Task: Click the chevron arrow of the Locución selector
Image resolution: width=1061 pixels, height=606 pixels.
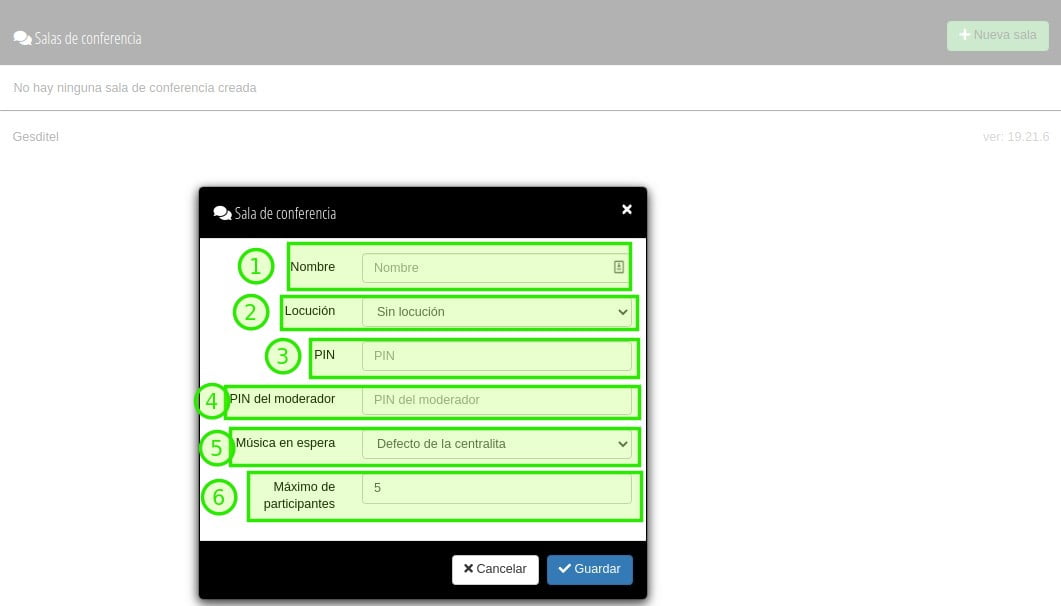Action: (622, 311)
